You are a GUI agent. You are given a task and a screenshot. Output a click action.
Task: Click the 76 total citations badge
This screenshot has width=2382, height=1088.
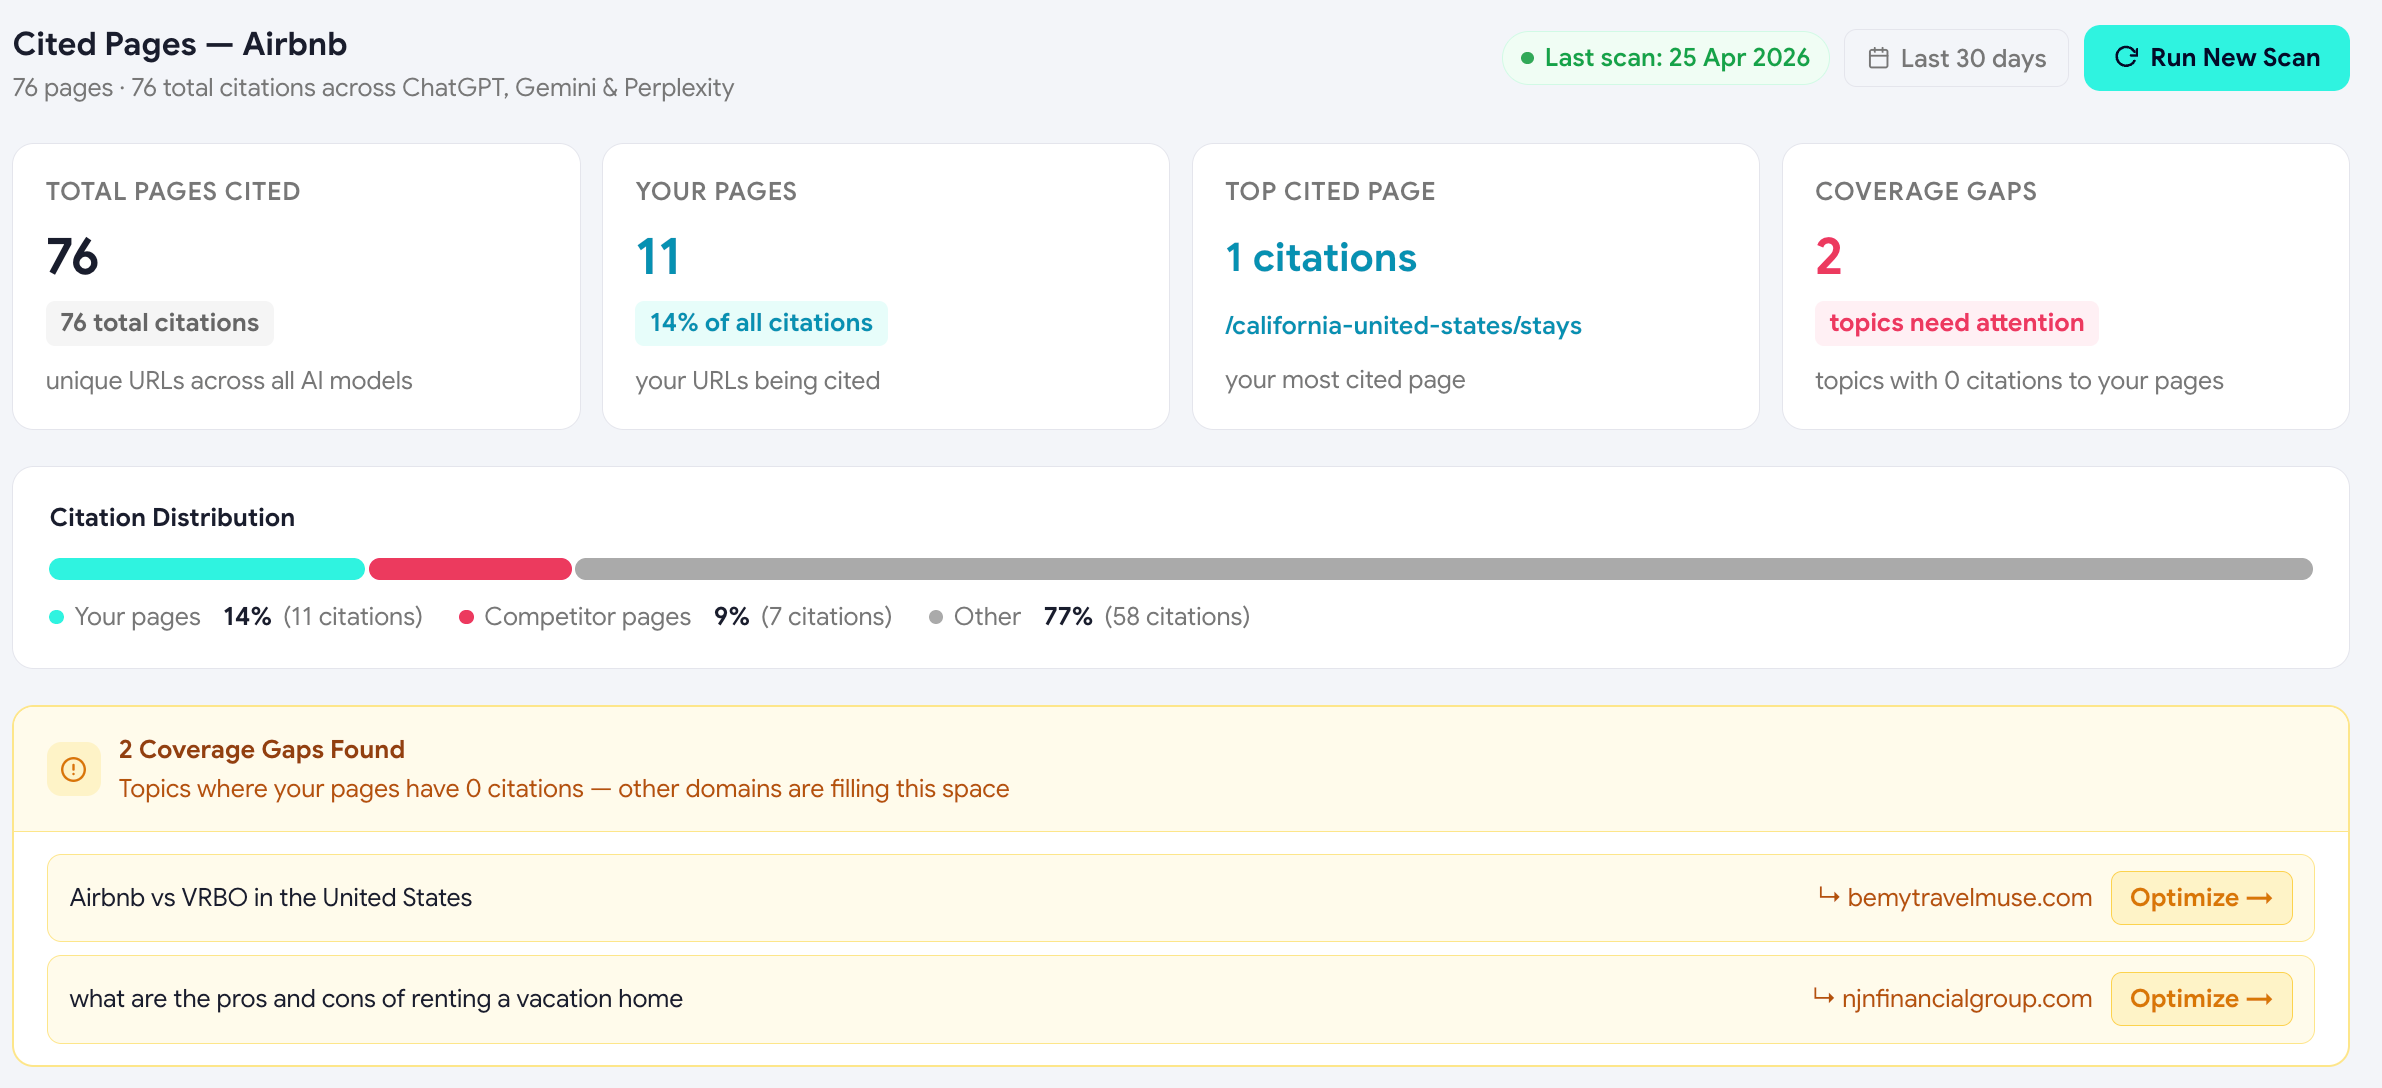point(160,323)
